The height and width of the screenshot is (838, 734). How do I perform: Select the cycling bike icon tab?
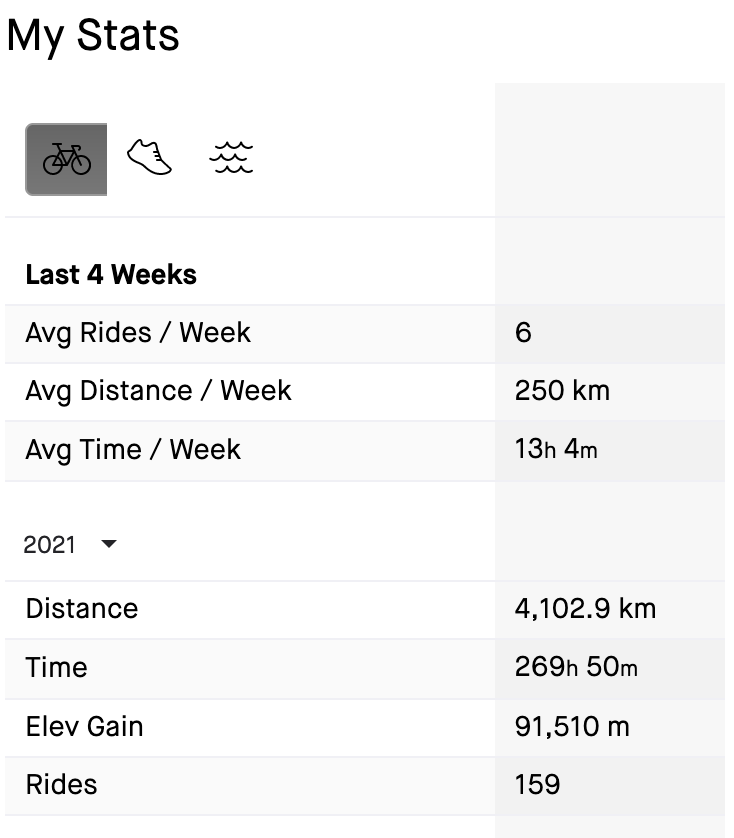coord(66,159)
